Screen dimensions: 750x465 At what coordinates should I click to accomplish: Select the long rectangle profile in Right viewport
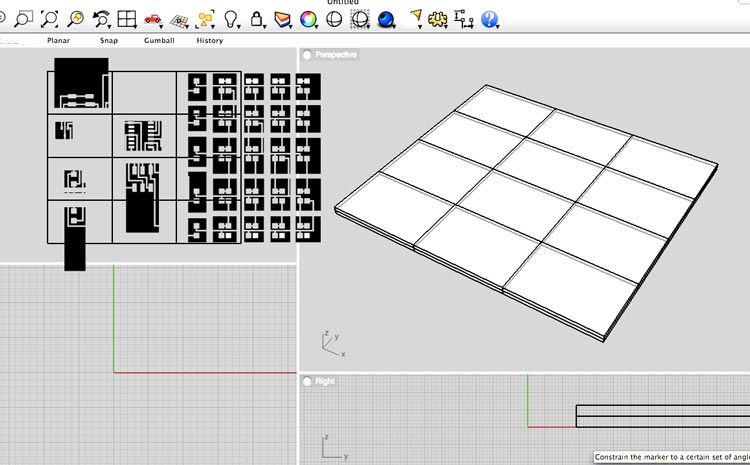click(663, 416)
